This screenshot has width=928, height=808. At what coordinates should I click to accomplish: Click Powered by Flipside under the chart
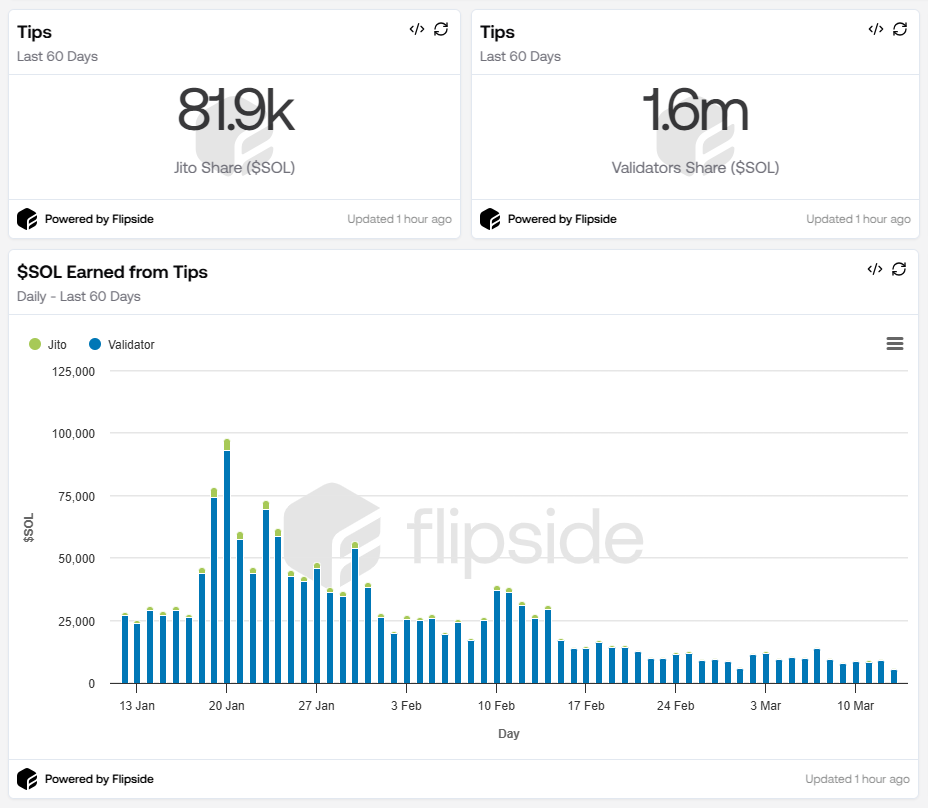point(98,779)
